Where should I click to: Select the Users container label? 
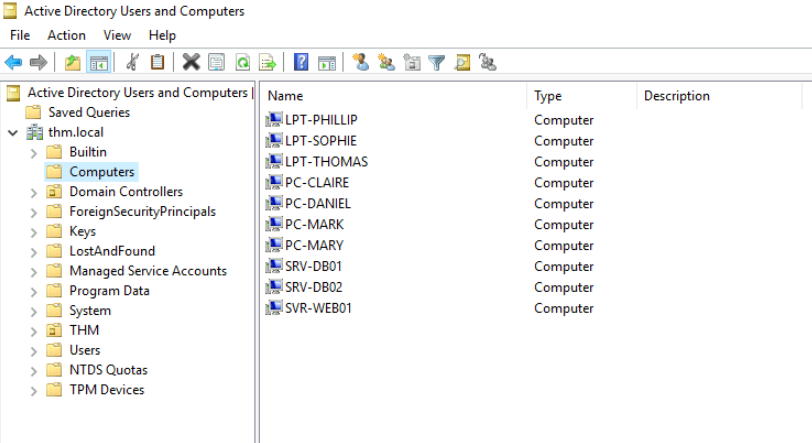pyautogui.click(x=84, y=350)
